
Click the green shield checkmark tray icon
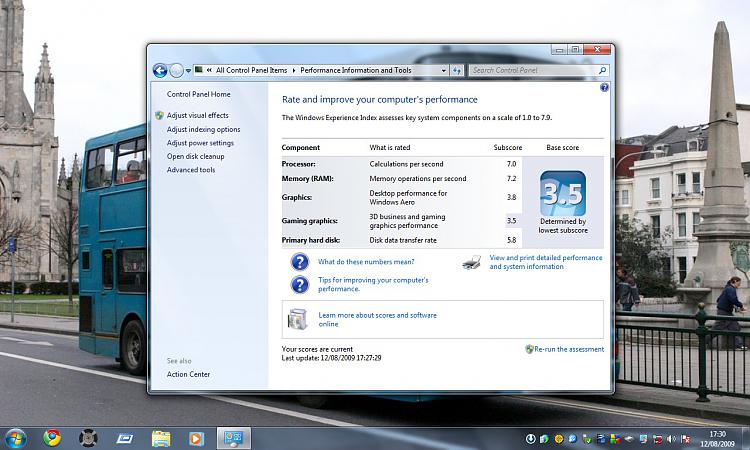tap(587, 439)
